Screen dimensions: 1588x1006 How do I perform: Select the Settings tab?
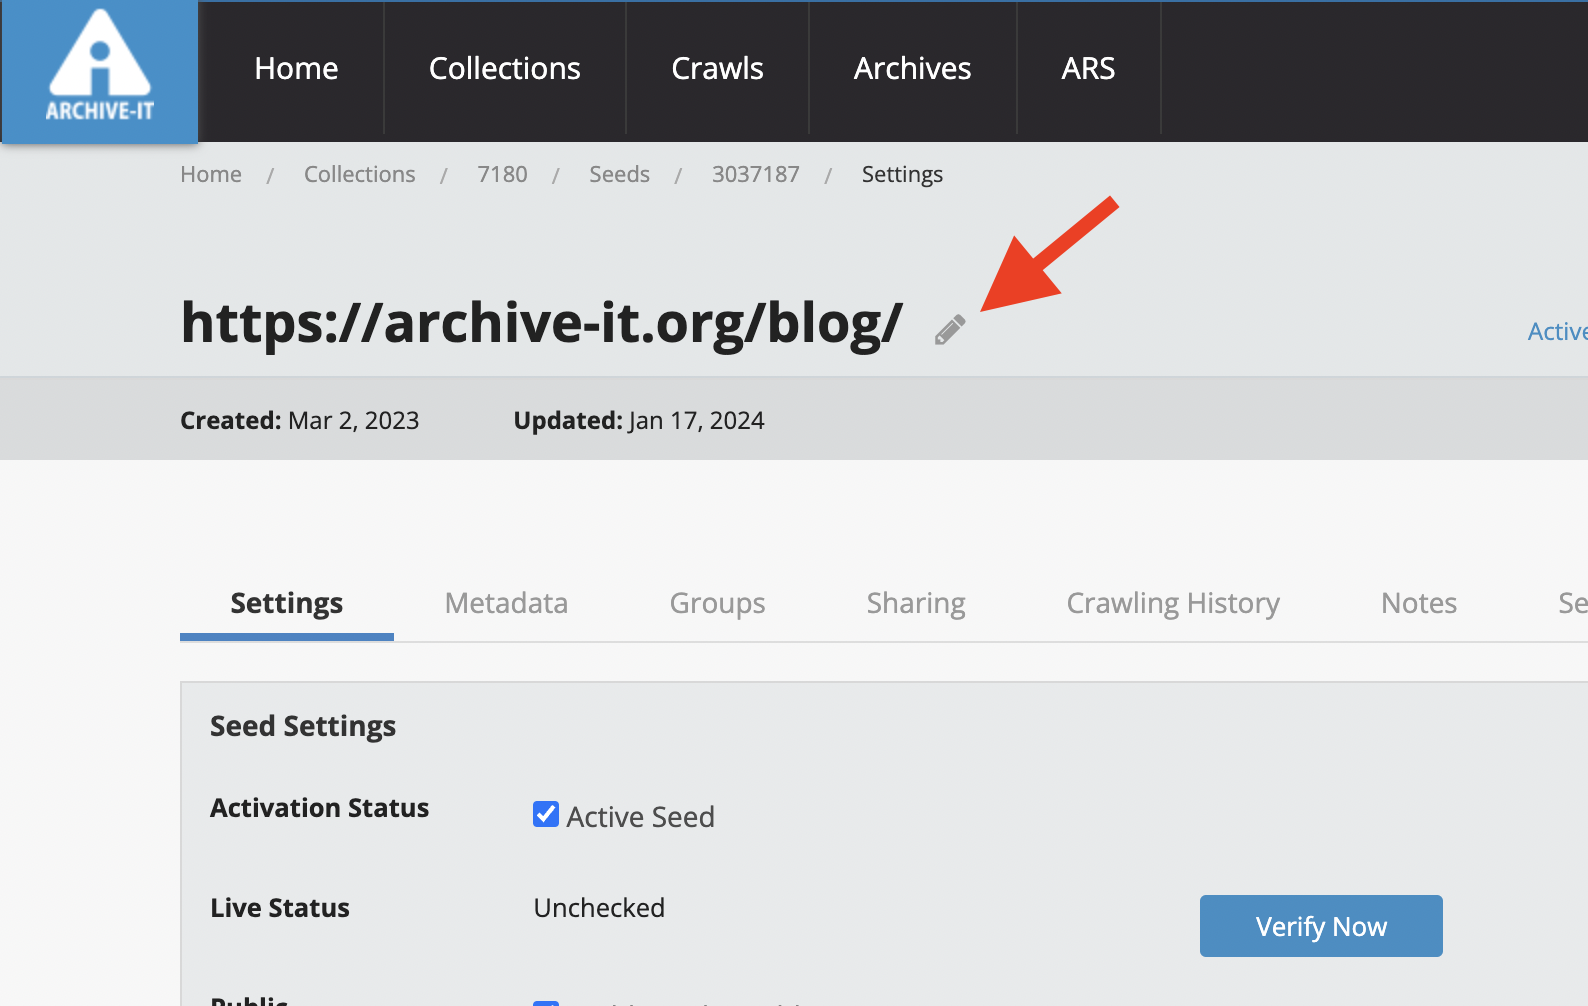(287, 603)
